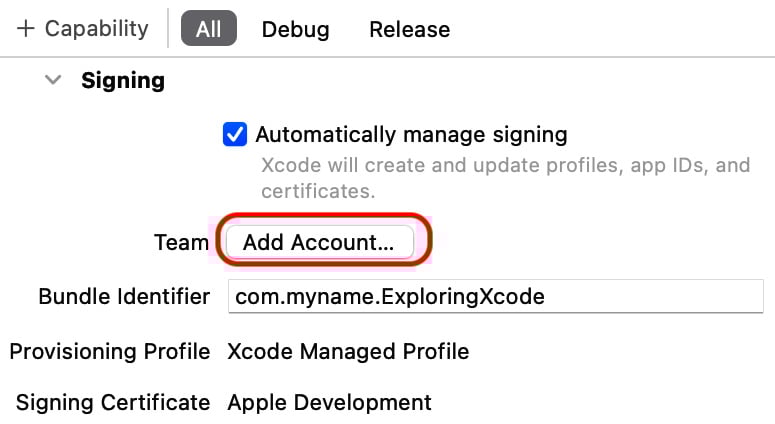This screenshot has width=775, height=424.
Task: Select the All configuration tab
Action: pyautogui.click(x=209, y=29)
